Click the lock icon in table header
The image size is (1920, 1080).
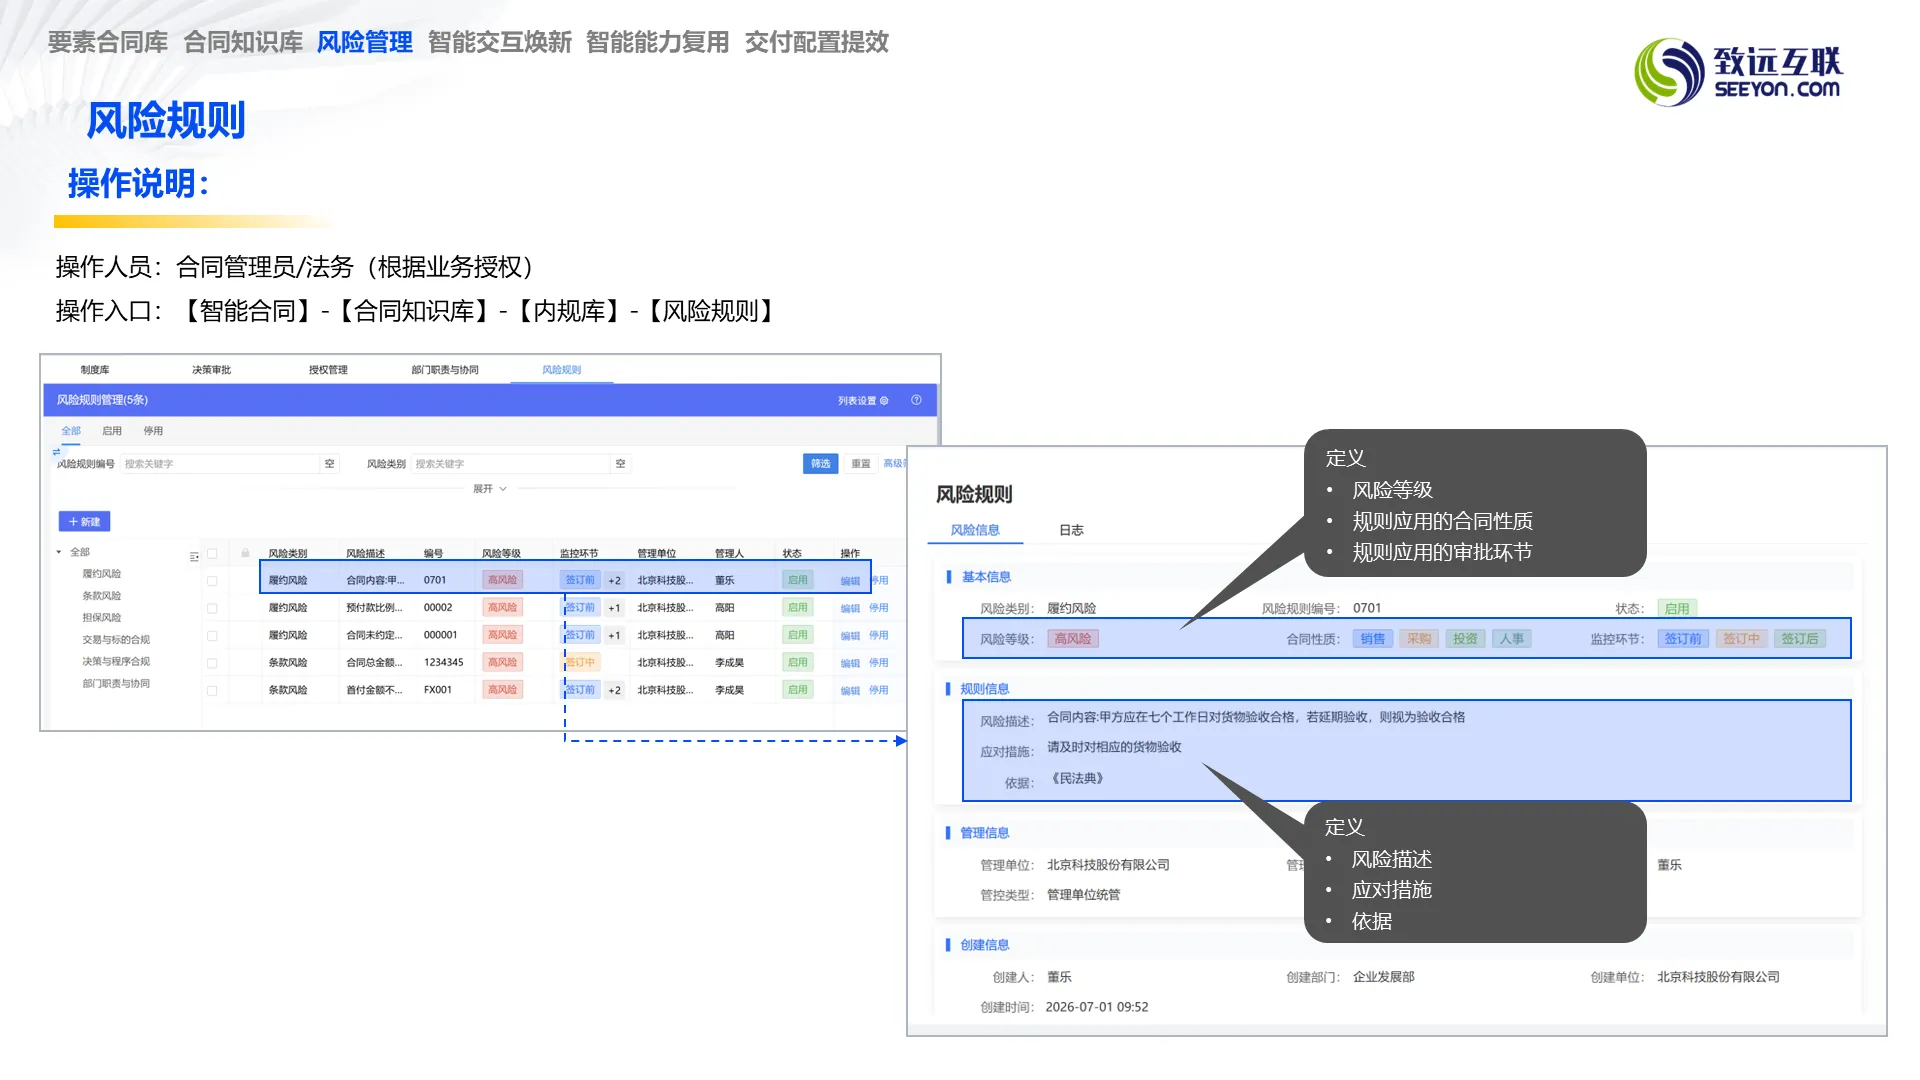tap(245, 553)
